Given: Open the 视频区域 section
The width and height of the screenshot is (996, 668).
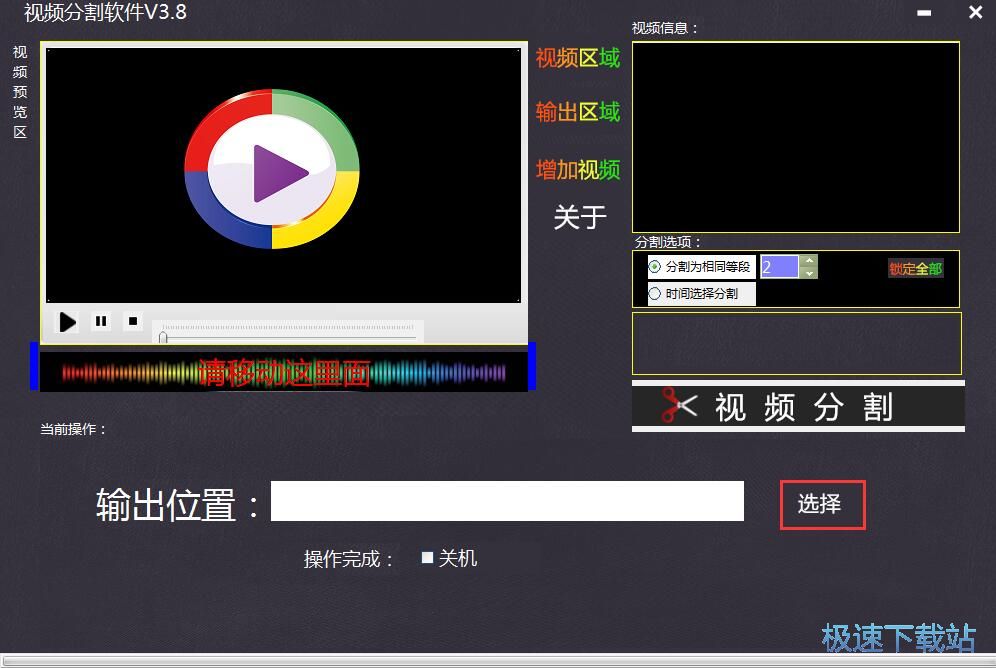Looking at the screenshot, I should click(577, 58).
